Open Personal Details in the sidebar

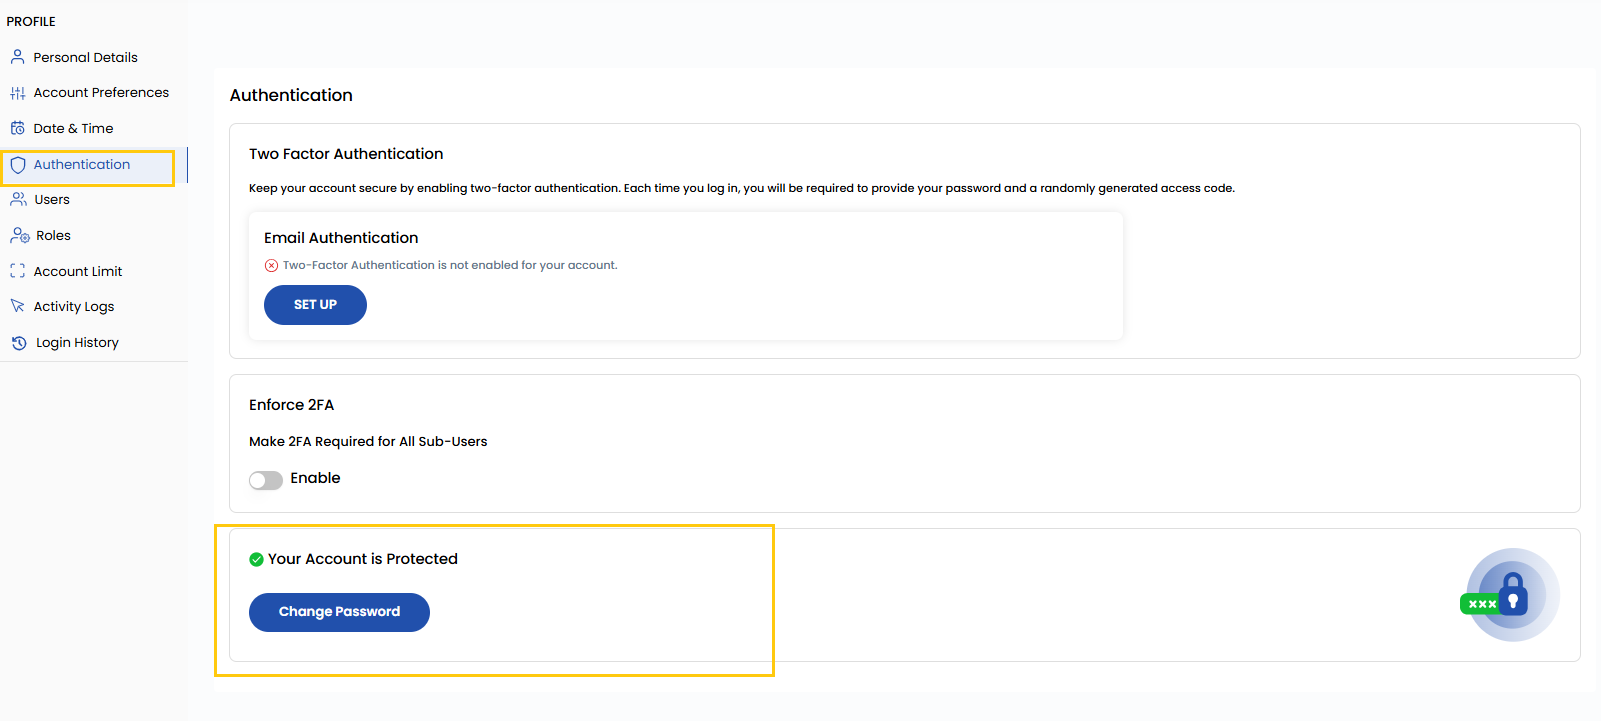[85, 57]
